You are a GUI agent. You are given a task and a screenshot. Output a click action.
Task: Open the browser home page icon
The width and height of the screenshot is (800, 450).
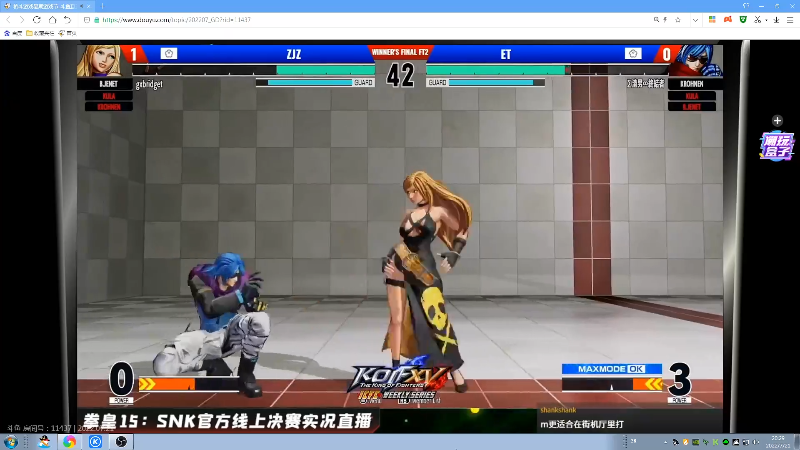(52, 20)
